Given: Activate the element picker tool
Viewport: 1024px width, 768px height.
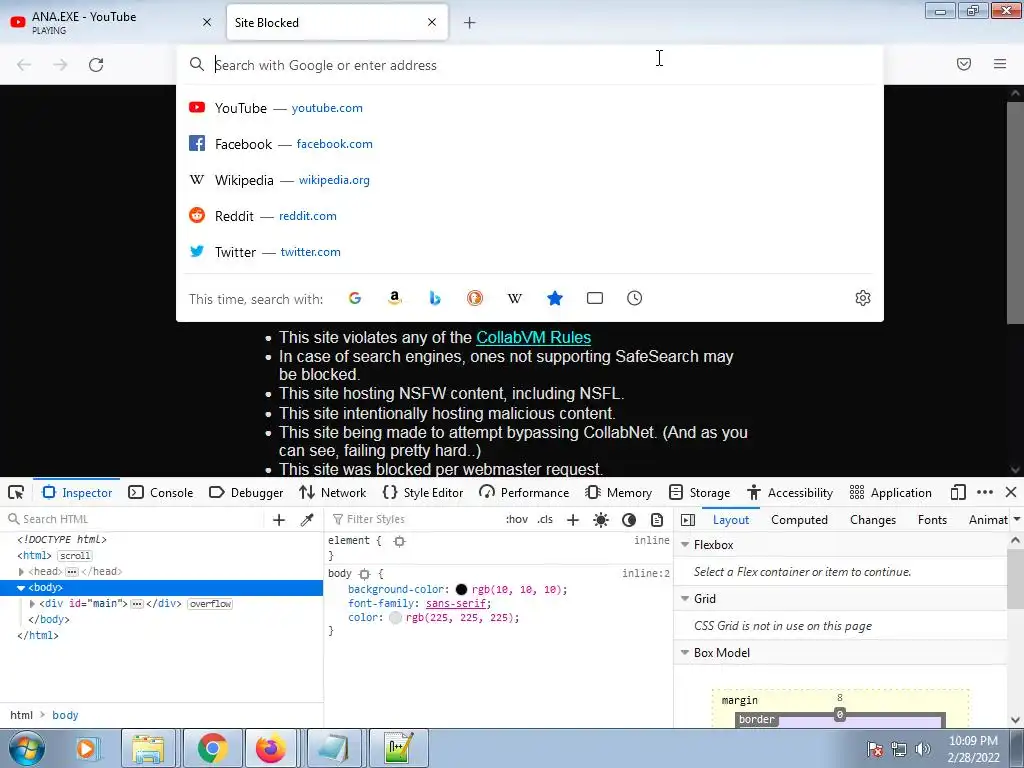Looking at the screenshot, I should (16, 492).
